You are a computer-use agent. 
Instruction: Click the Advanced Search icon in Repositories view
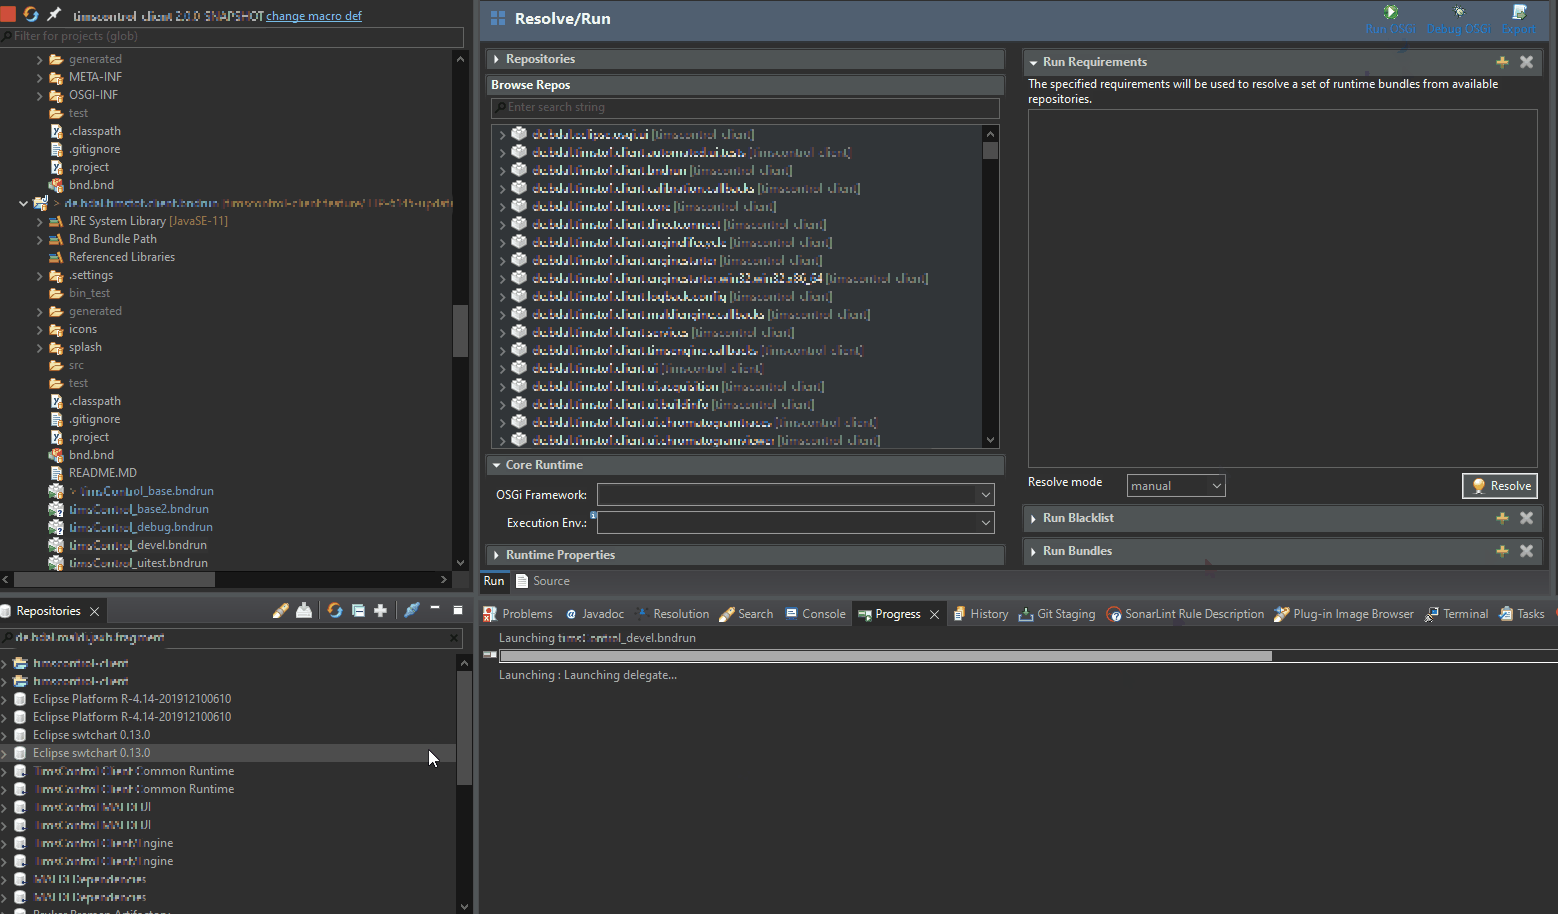412,610
